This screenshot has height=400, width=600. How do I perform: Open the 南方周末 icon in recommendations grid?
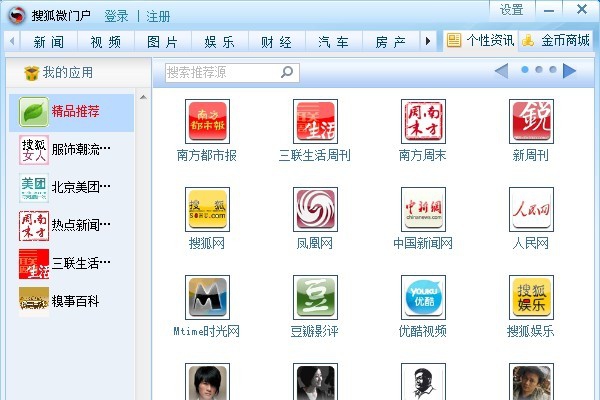pyautogui.click(x=423, y=121)
